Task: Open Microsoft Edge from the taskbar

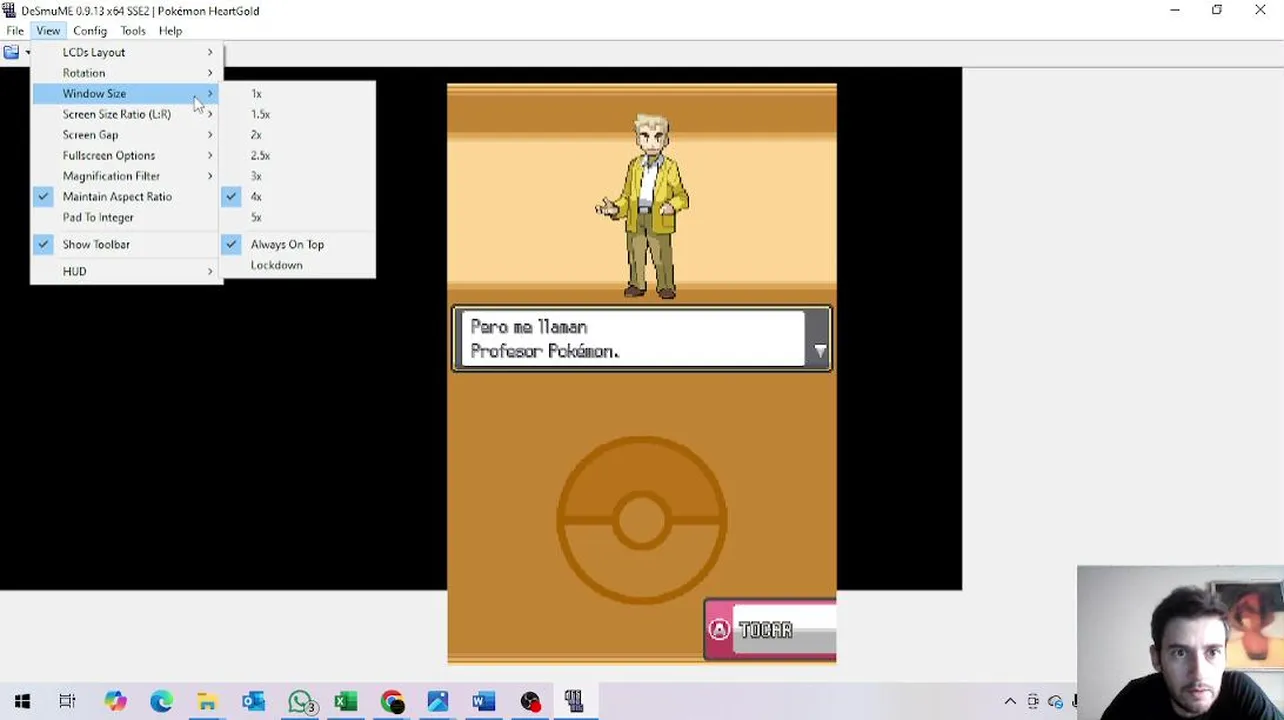Action: [x=161, y=702]
